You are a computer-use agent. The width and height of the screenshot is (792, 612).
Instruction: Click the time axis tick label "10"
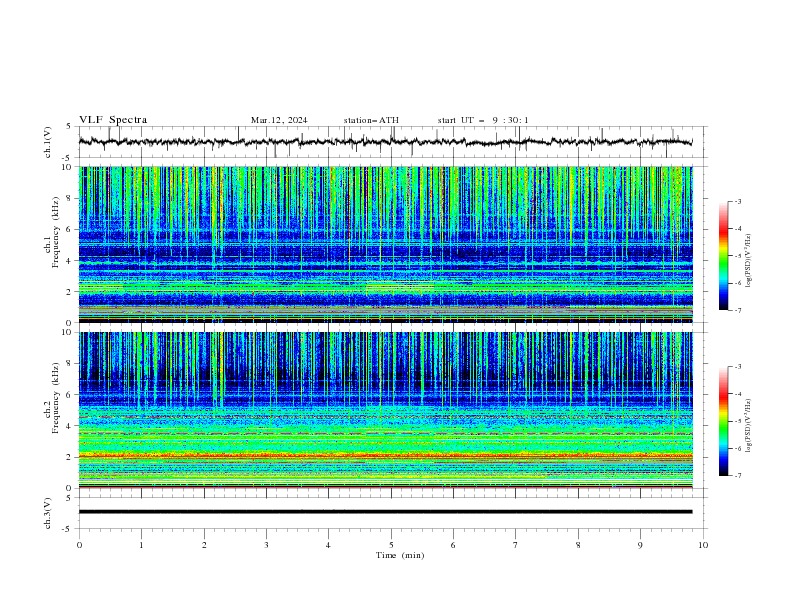click(x=703, y=545)
